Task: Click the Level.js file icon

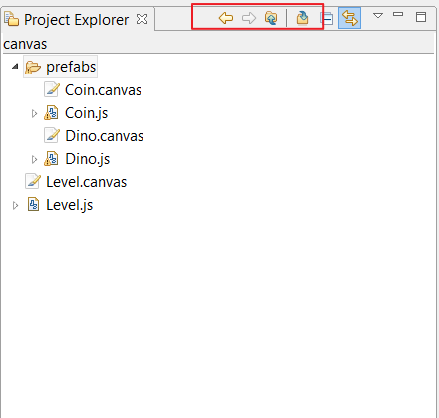Action: coord(33,205)
